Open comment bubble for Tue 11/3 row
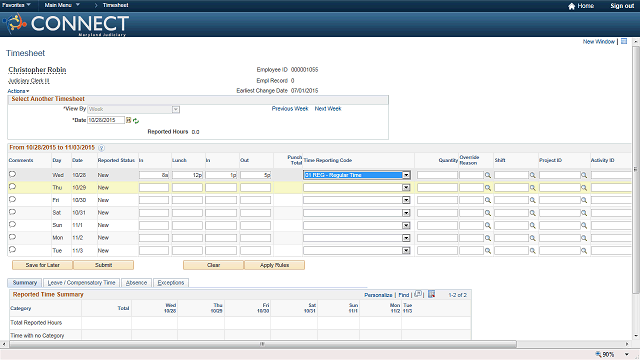 12,250
